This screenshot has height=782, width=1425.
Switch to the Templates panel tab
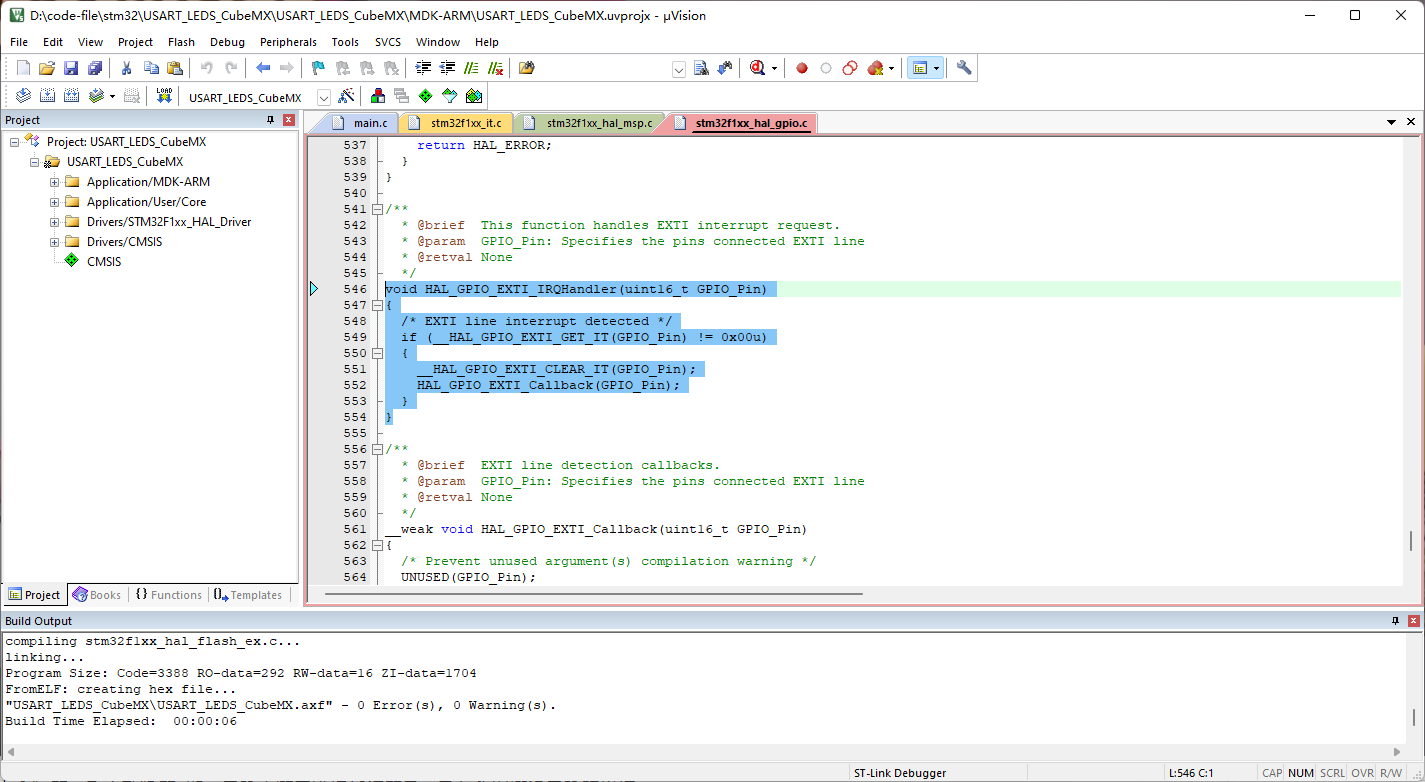(247, 595)
